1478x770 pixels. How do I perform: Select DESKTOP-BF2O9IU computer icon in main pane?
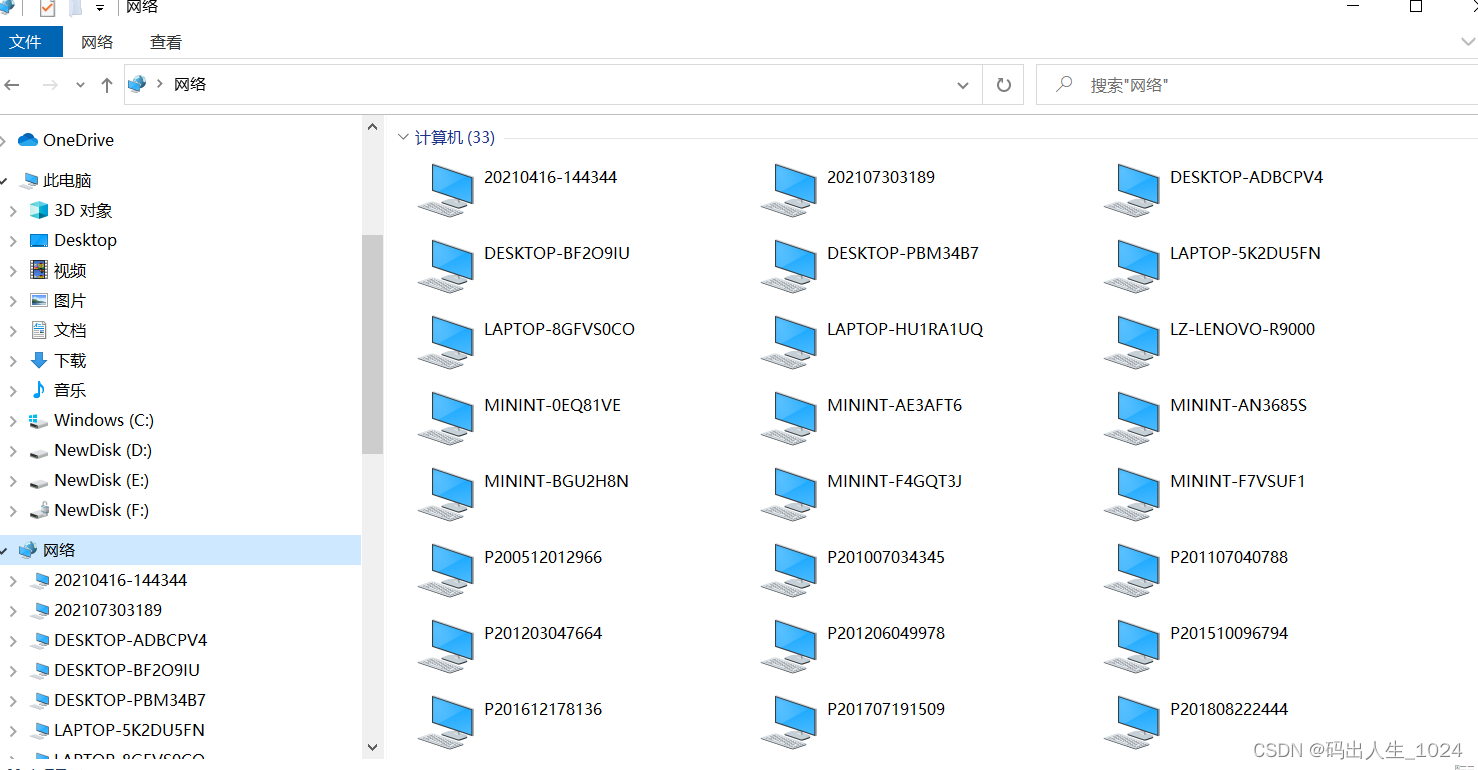pos(446,265)
